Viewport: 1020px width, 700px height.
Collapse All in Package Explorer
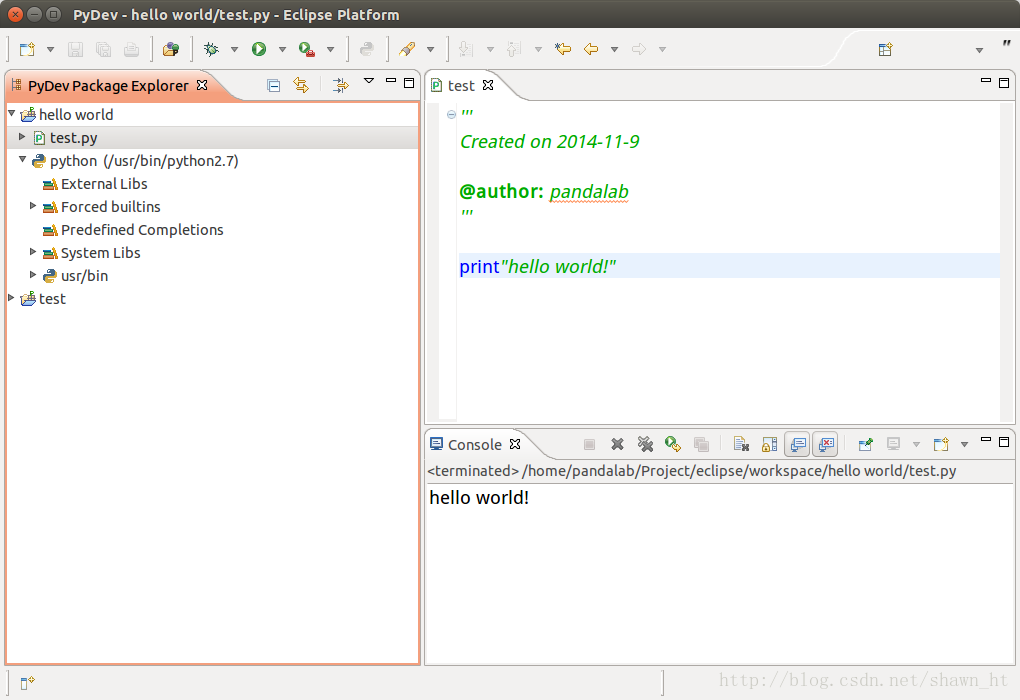[274, 85]
